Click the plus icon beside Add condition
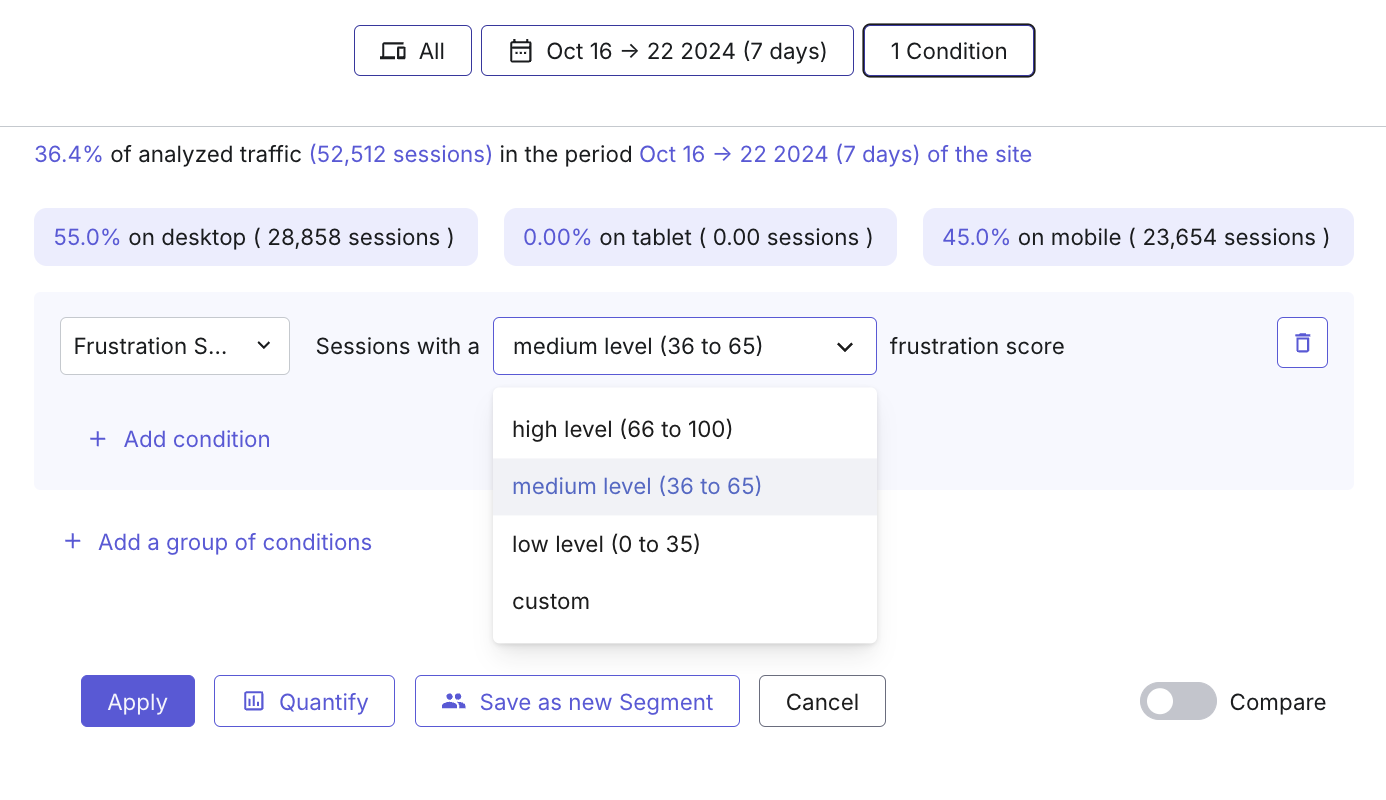 98,439
